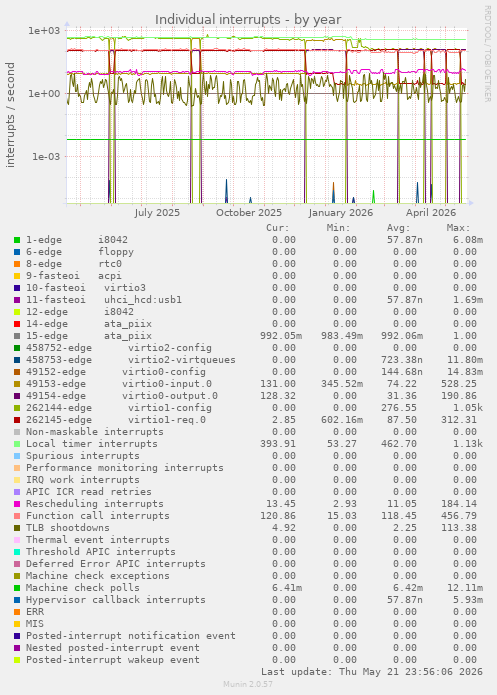Viewport: 497px width, 695px height.
Task: Click the graph title Individual interrupts - by year
Action: click(x=248, y=20)
